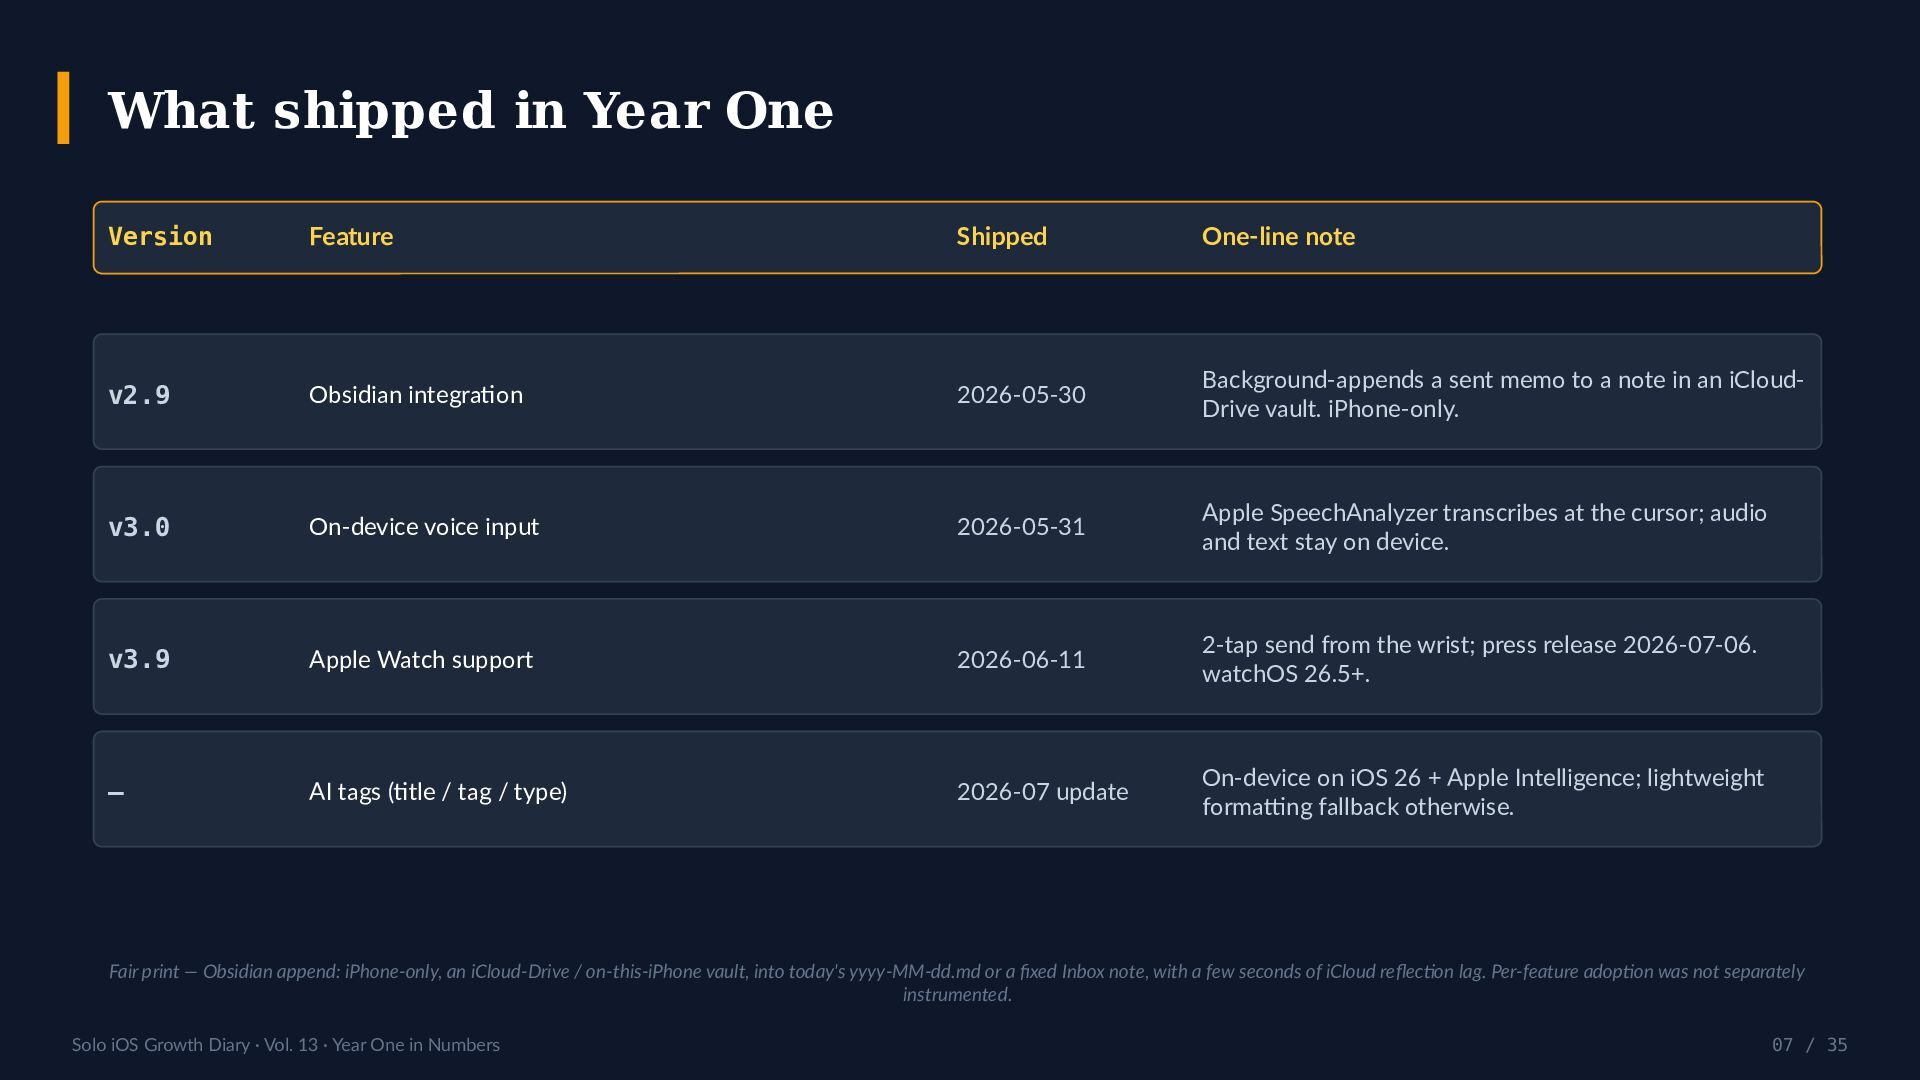
Task: Select the Feature column header
Action: pyautogui.click(x=351, y=237)
